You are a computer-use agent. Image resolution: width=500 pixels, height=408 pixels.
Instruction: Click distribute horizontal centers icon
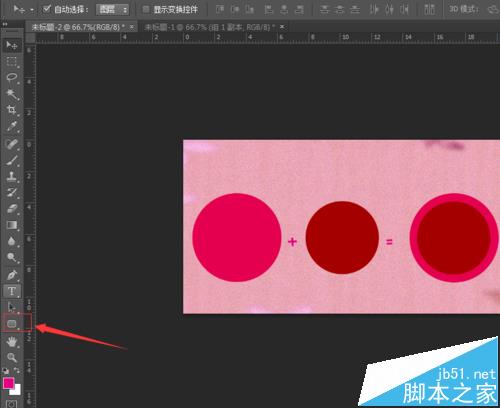tap(389, 9)
